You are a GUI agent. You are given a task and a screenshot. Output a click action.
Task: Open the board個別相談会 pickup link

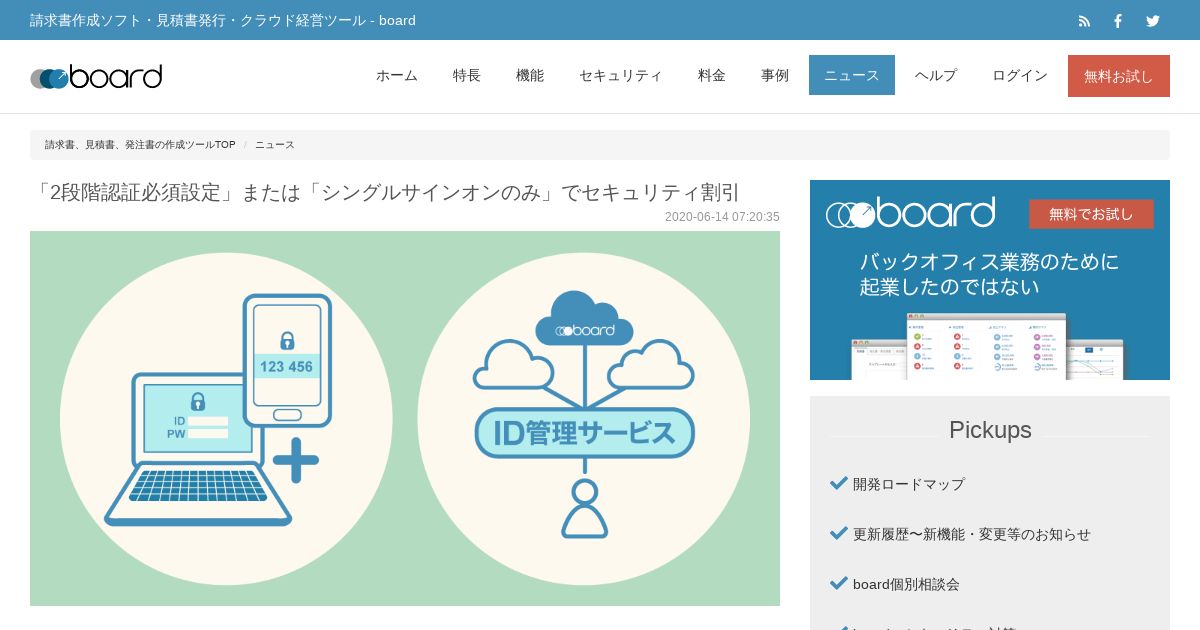click(906, 584)
